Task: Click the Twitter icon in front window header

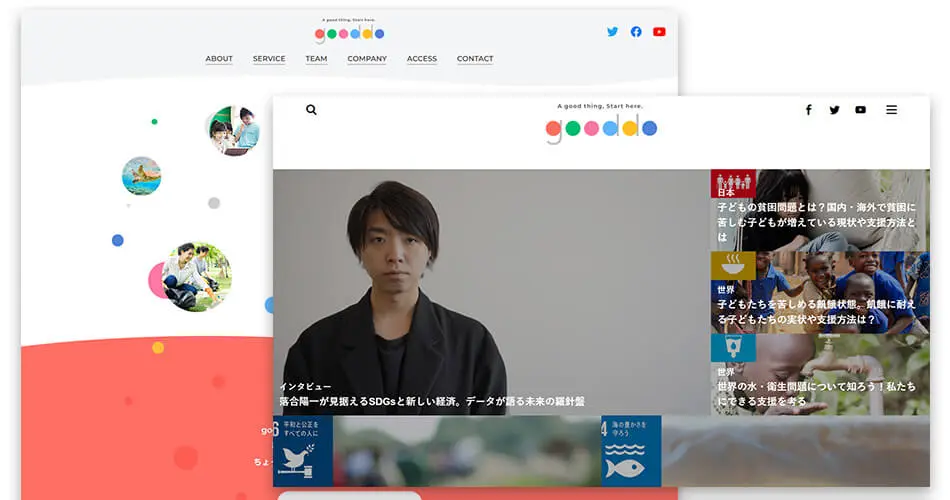Action: (x=834, y=110)
